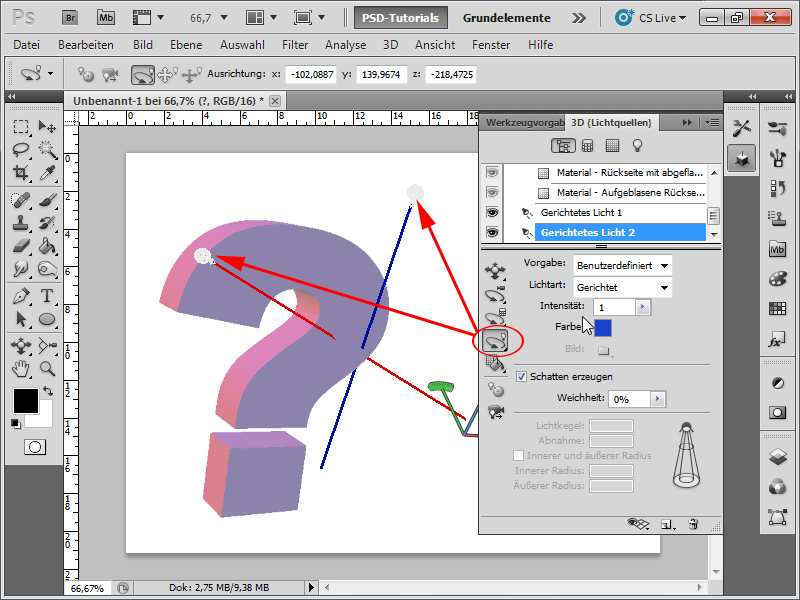Select the Ellipse shape tool
Viewport: 800px width, 600px height.
tap(47, 319)
